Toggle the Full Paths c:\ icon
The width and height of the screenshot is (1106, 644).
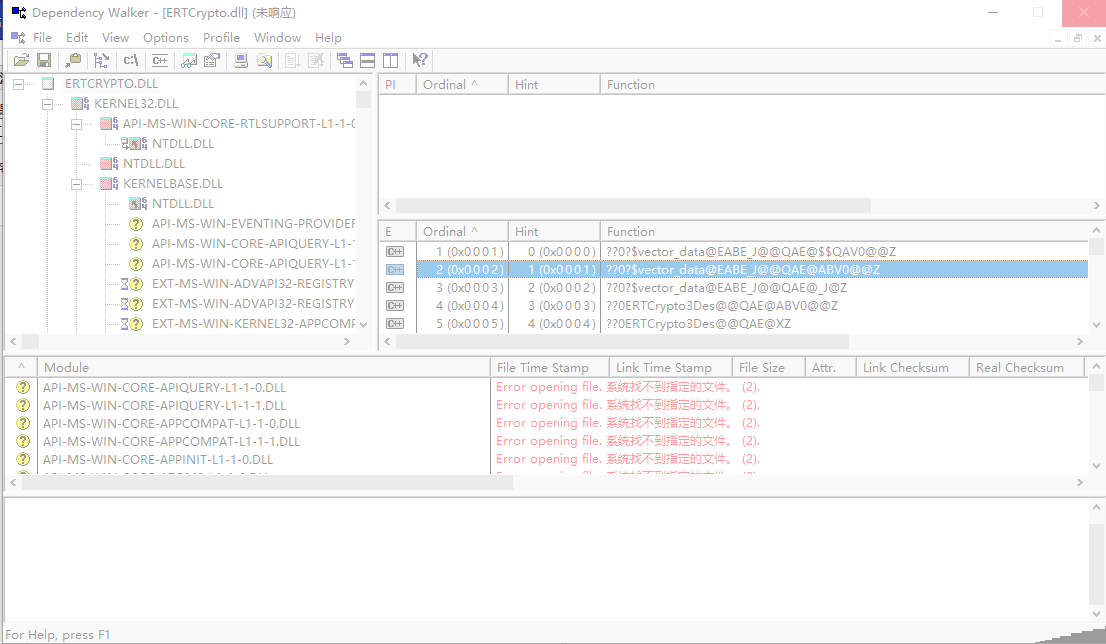(130, 61)
